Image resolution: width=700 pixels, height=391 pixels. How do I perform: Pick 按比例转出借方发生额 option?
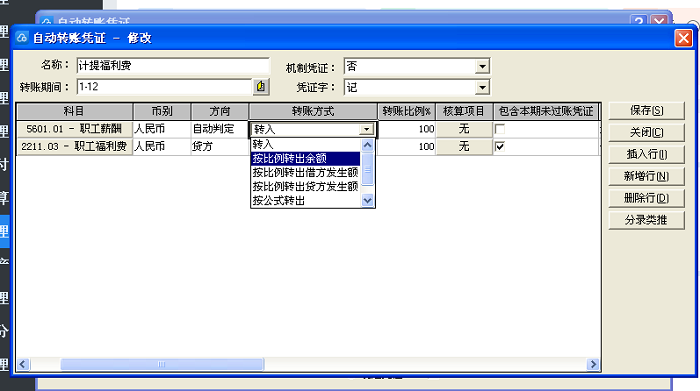click(305, 172)
